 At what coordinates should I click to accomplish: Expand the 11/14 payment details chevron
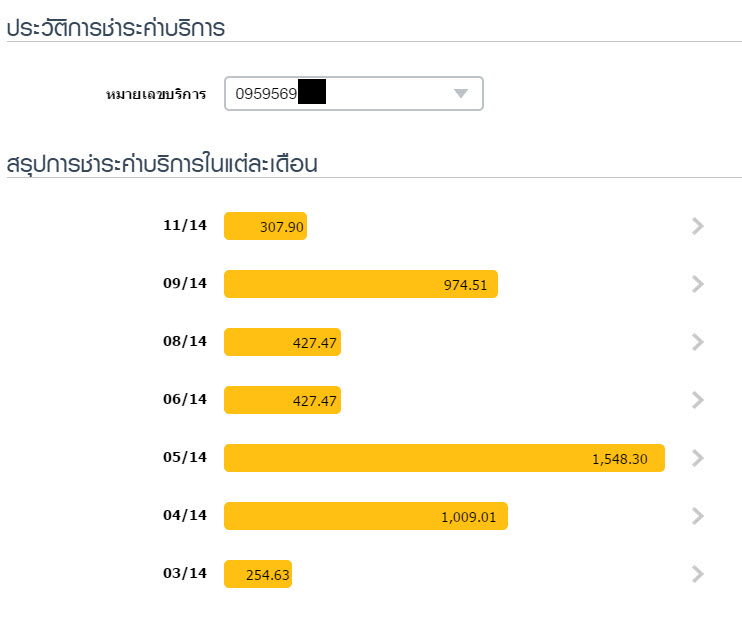point(698,226)
